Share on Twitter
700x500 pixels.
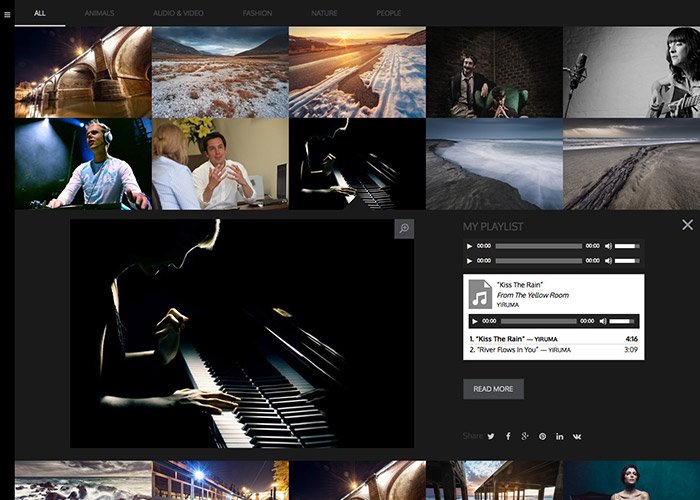(491, 437)
